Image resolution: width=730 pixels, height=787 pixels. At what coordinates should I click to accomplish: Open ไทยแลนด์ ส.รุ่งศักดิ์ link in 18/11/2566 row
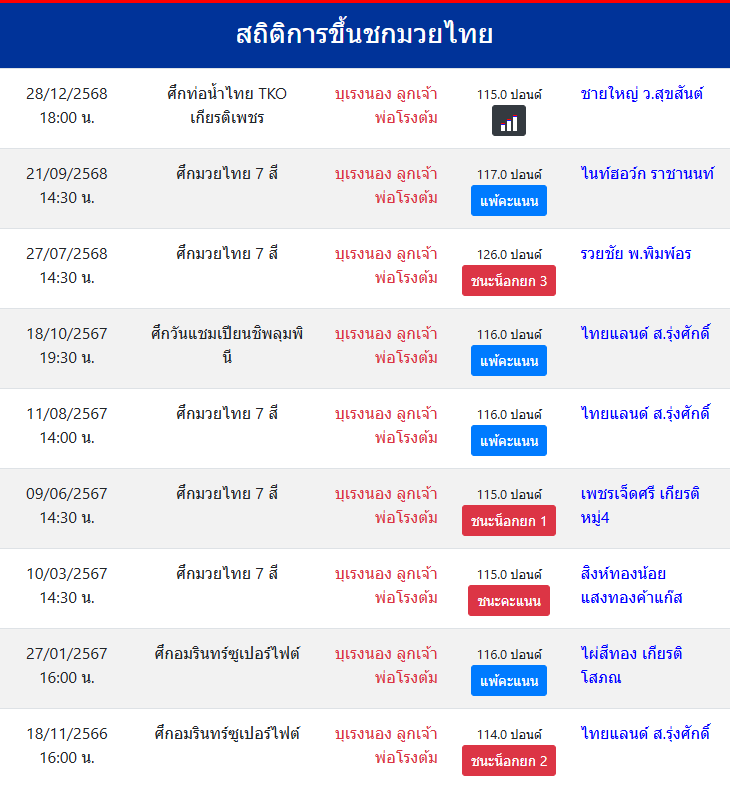click(645, 734)
